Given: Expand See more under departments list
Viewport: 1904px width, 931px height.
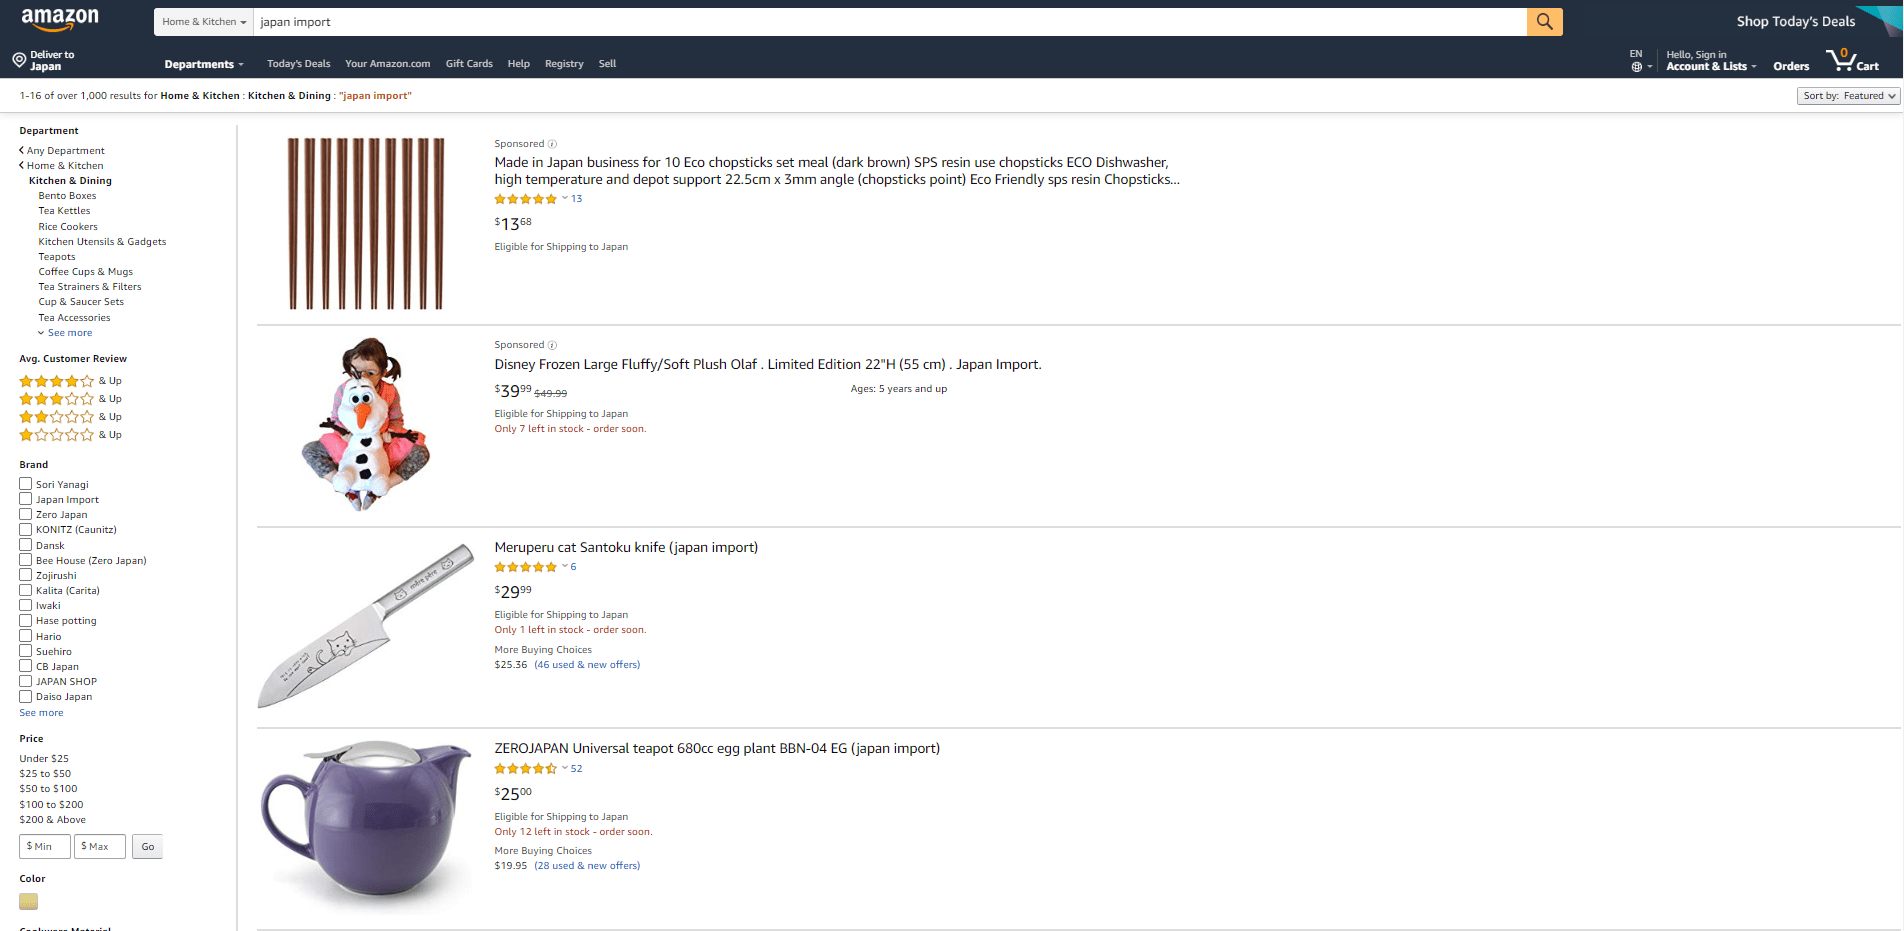Looking at the screenshot, I should [69, 333].
